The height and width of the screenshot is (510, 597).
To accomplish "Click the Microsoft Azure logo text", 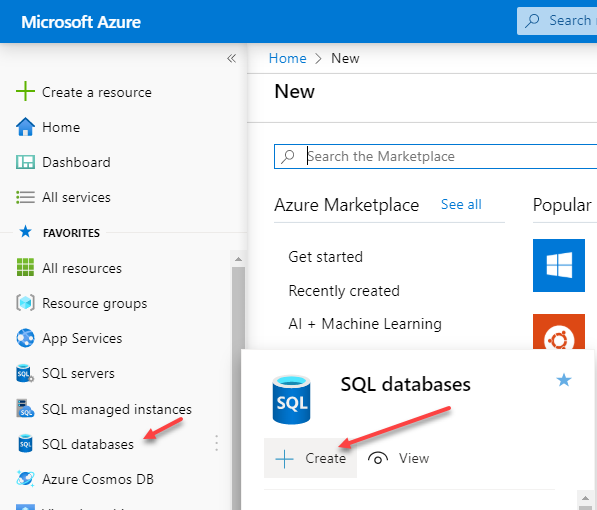I will coord(81,22).
